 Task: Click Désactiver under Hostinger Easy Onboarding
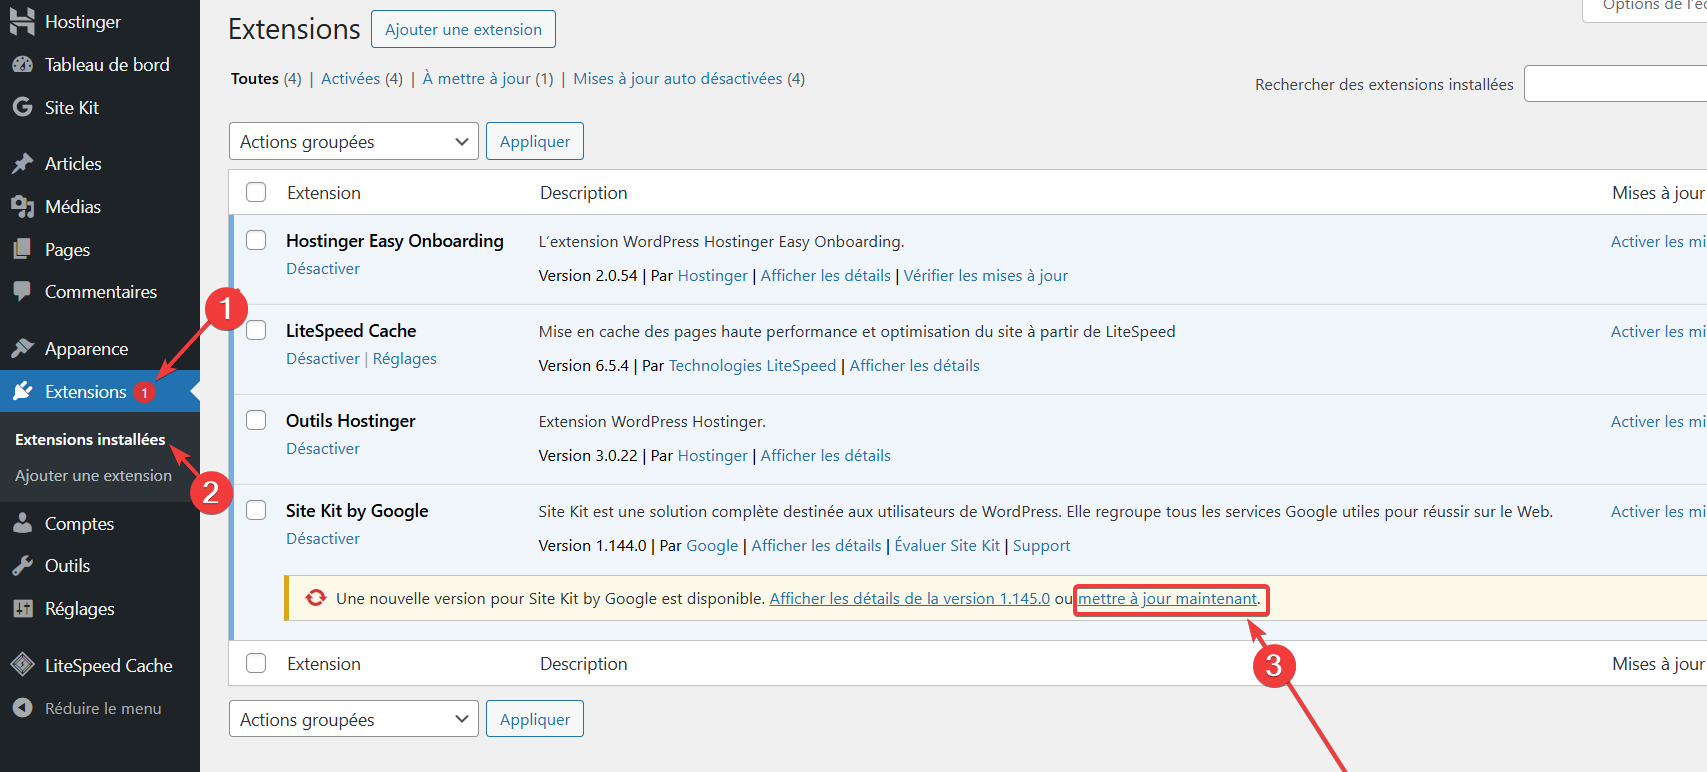pos(323,269)
